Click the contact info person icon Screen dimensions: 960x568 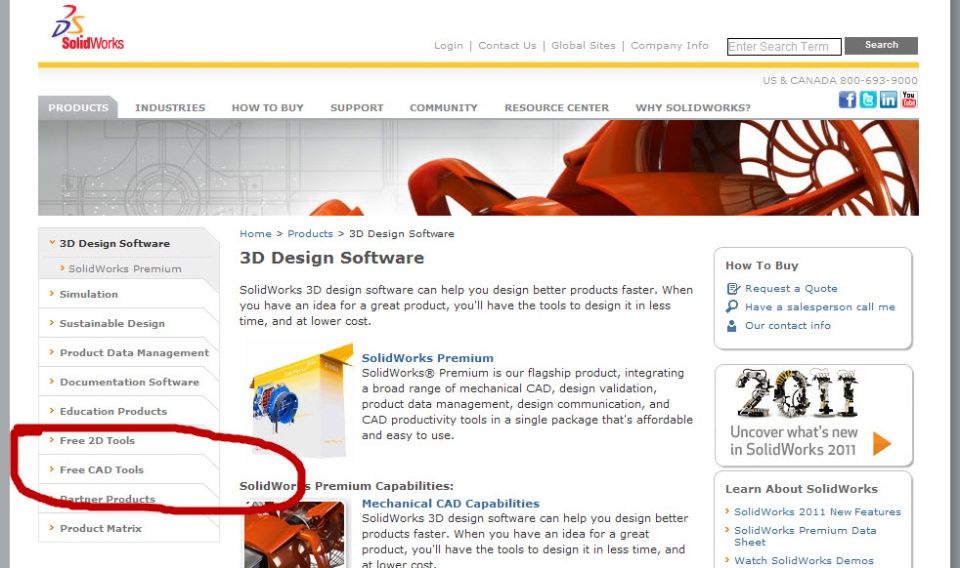[732, 326]
